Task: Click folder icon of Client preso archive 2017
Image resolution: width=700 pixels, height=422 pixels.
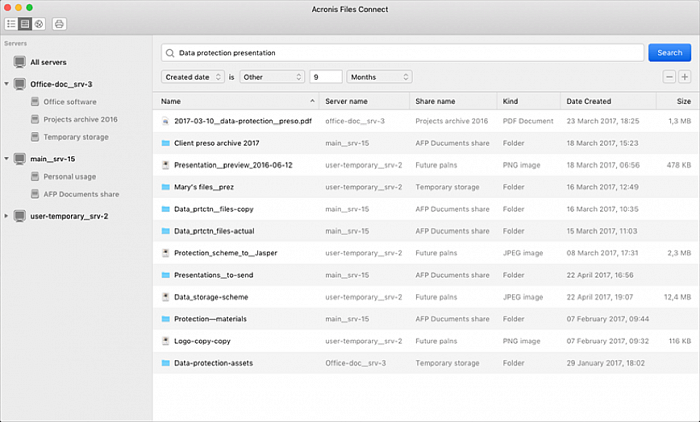Action: (x=166, y=143)
